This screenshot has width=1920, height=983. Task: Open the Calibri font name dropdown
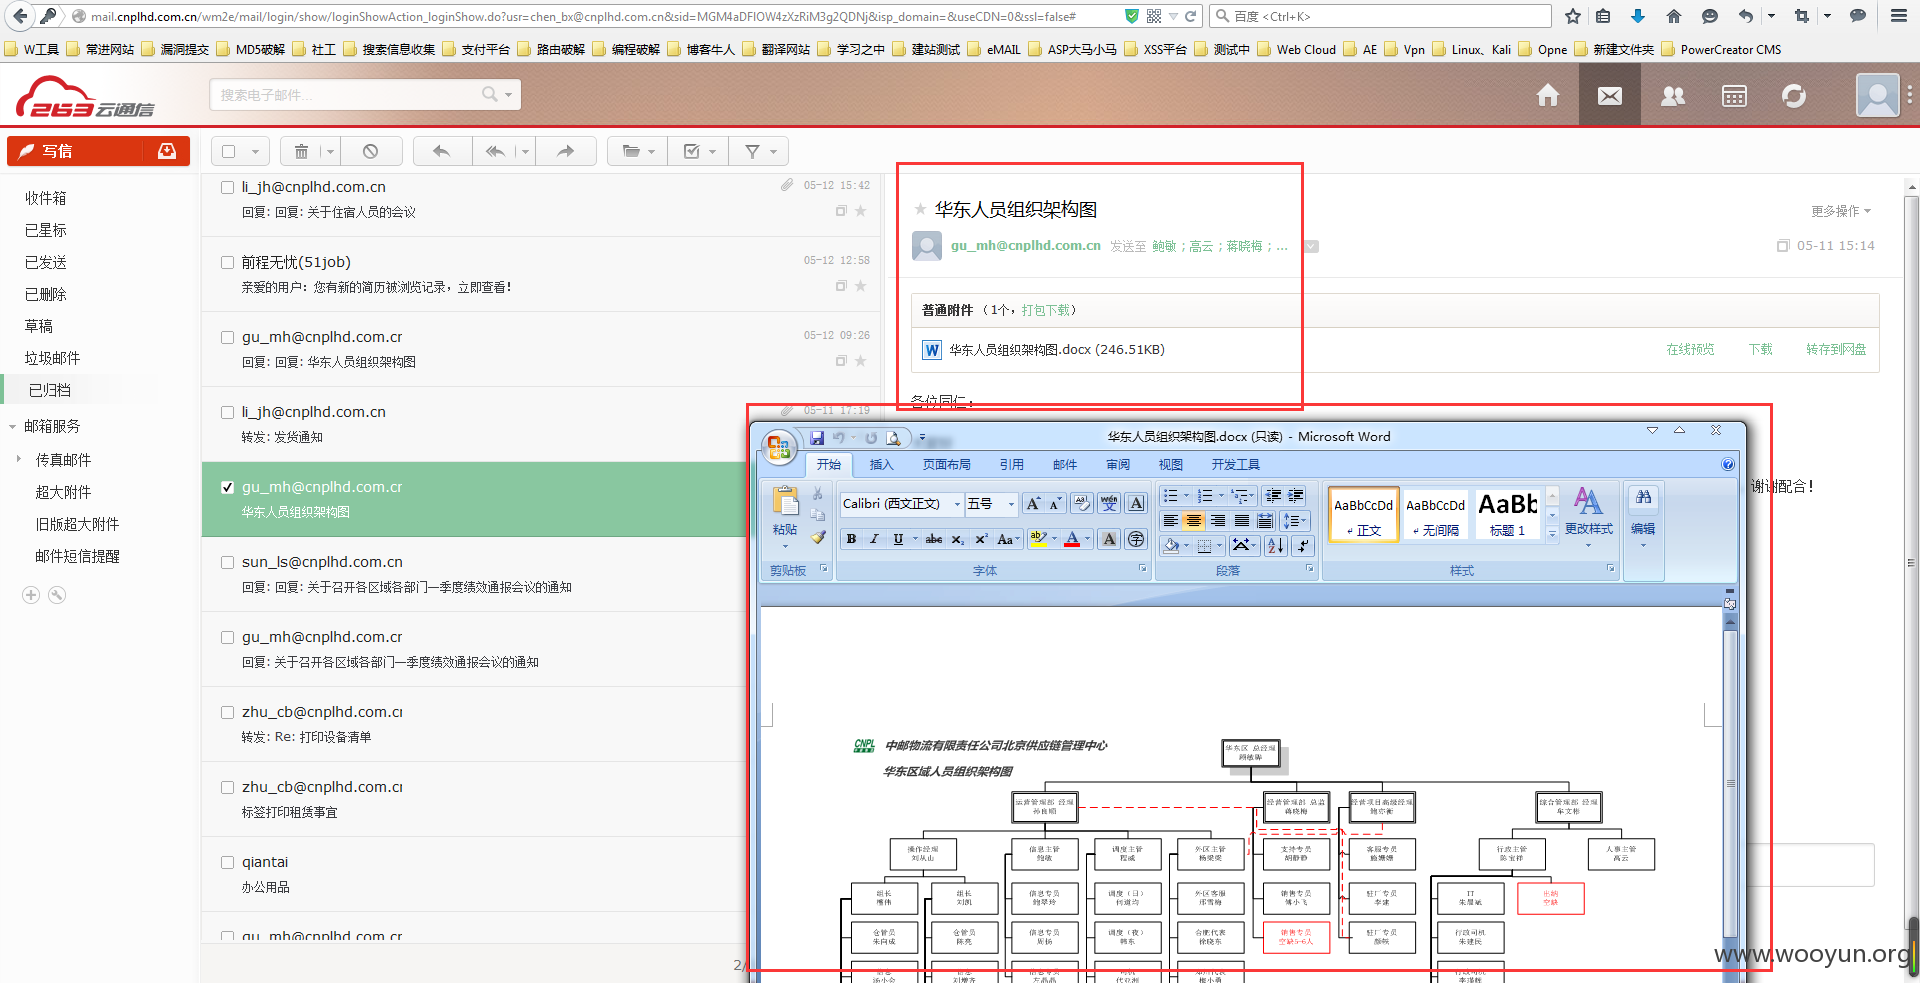click(957, 504)
